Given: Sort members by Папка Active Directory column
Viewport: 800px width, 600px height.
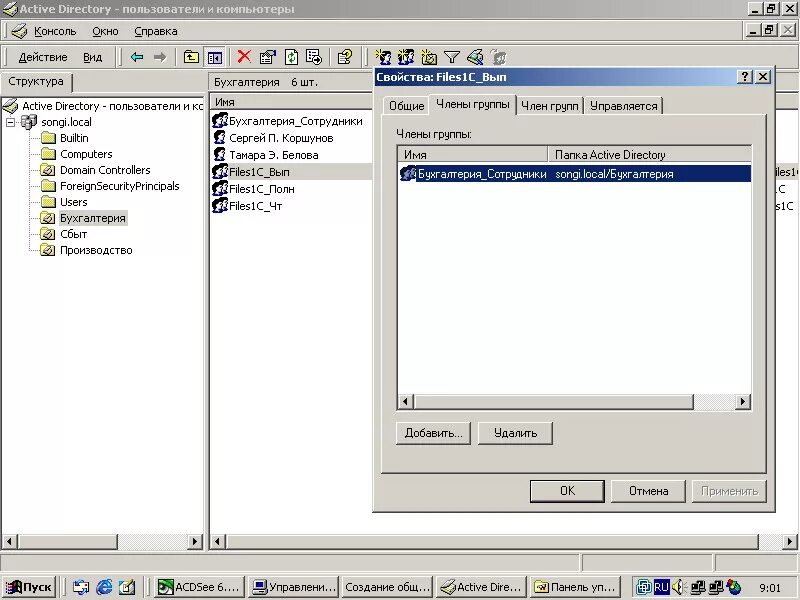Looking at the screenshot, I should point(649,155).
